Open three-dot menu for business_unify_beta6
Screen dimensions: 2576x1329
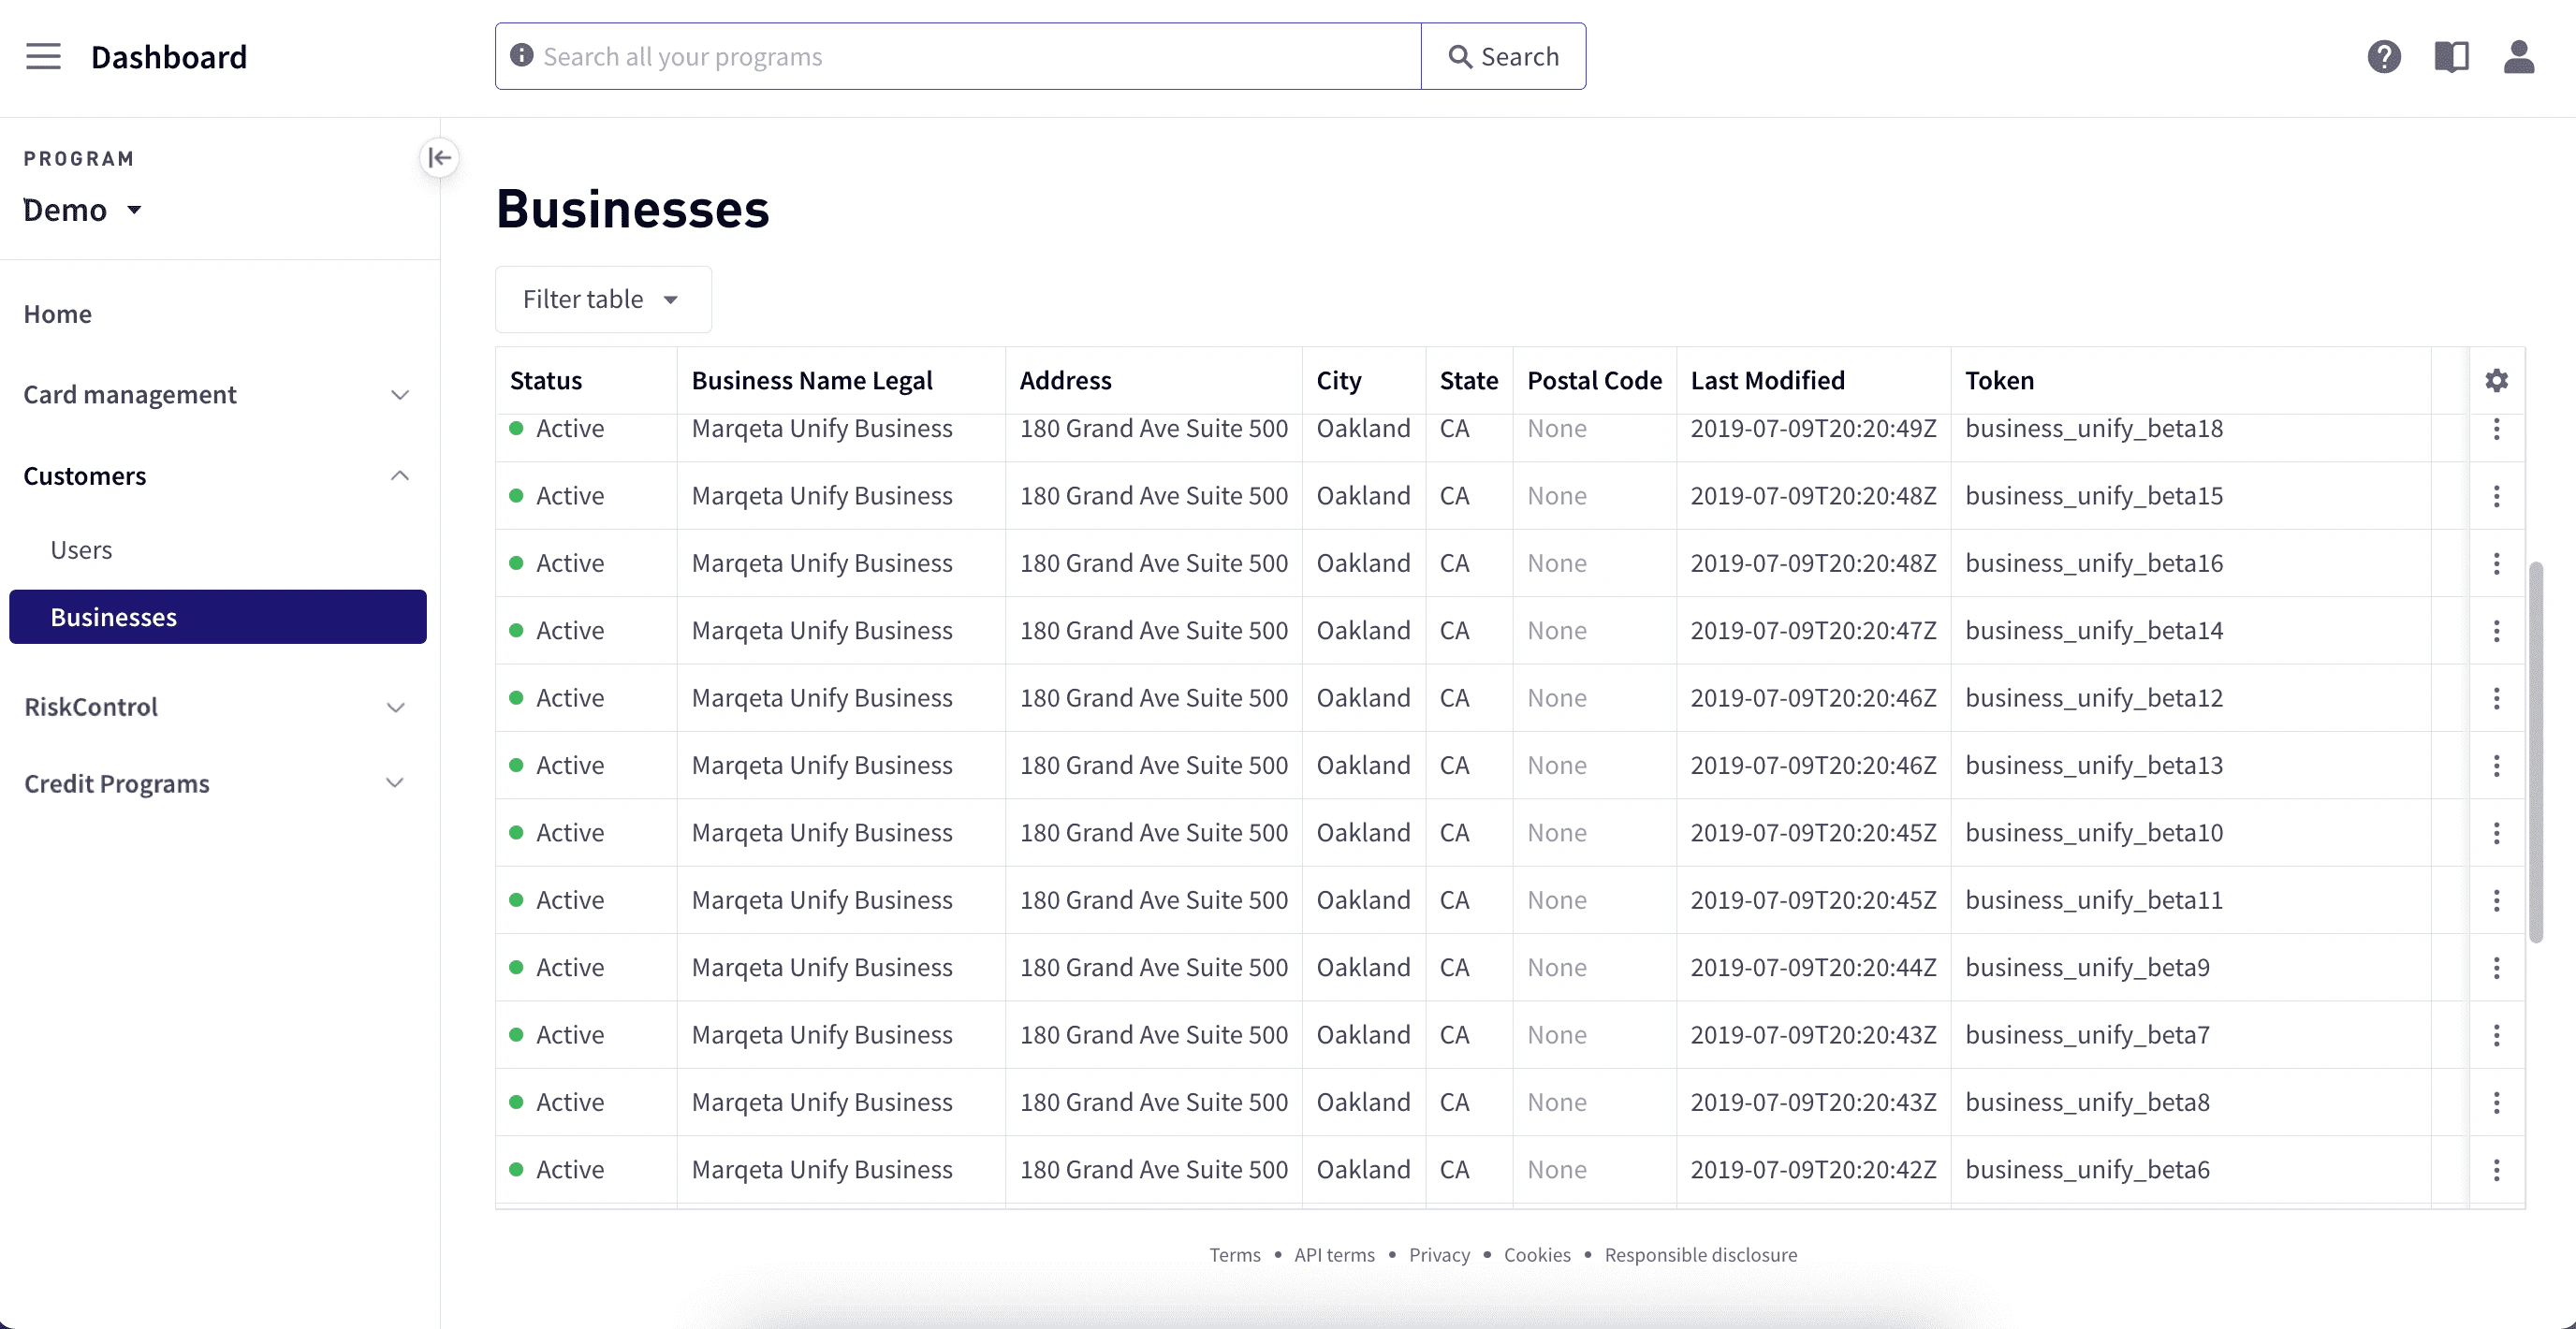pyautogui.click(x=2496, y=1170)
